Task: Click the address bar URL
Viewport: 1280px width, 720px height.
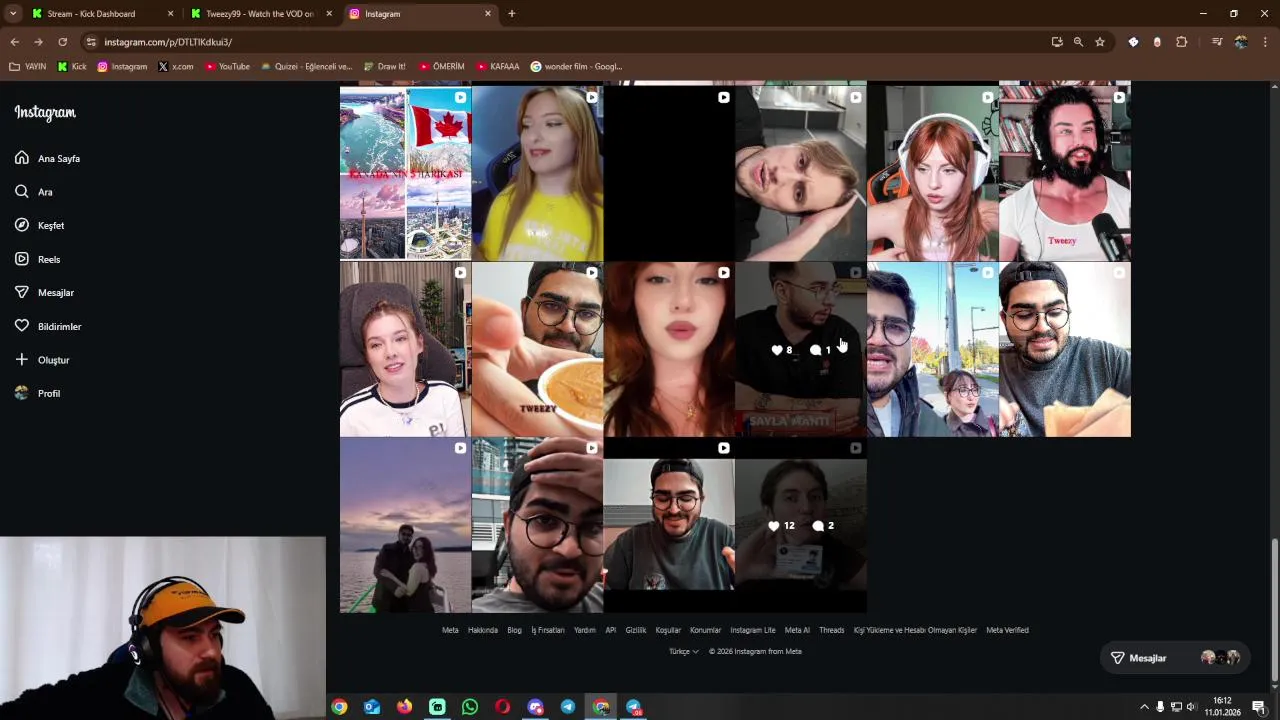Action: tap(168, 42)
